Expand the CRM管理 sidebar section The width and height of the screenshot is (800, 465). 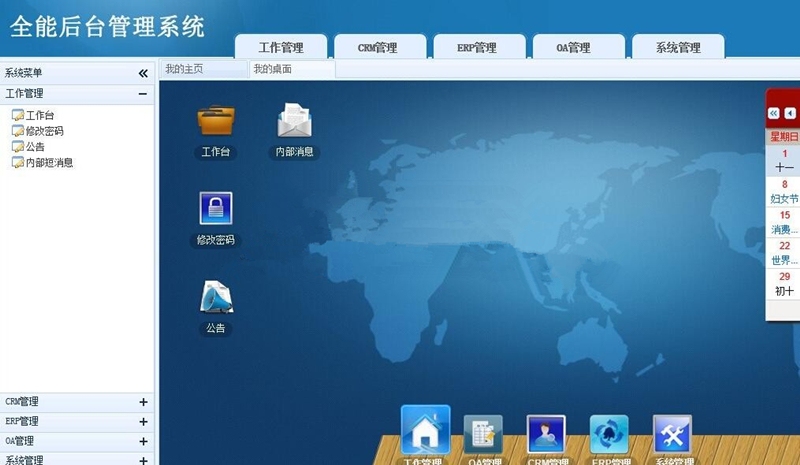point(143,402)
